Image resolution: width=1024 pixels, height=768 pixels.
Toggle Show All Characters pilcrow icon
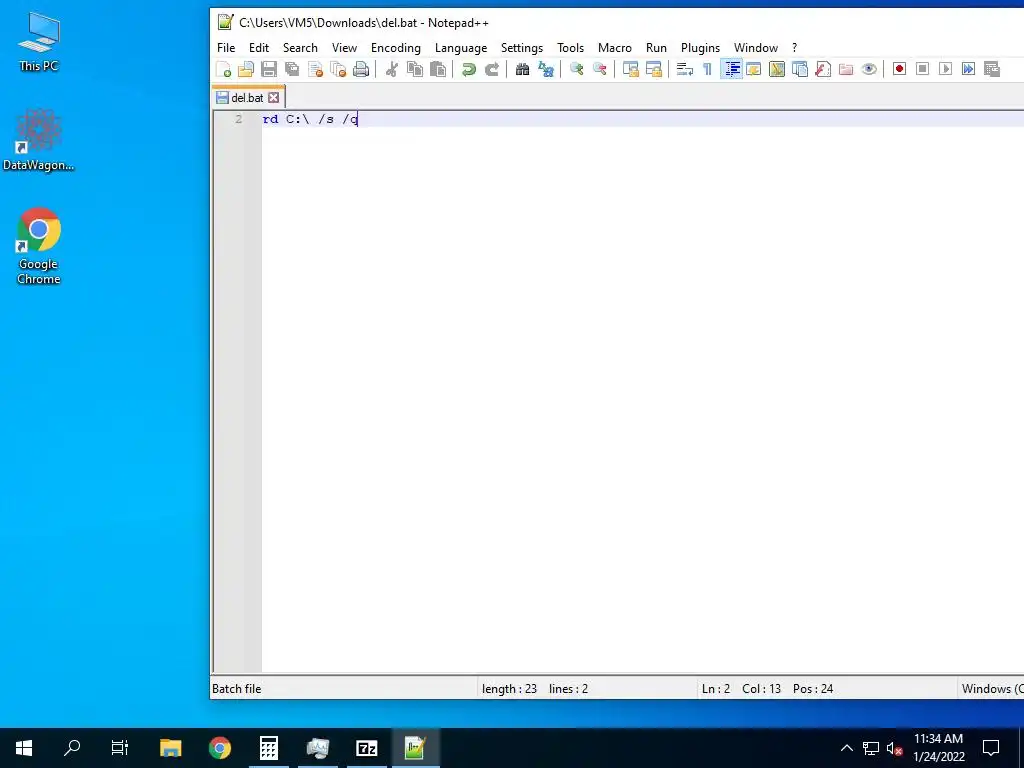707,69
